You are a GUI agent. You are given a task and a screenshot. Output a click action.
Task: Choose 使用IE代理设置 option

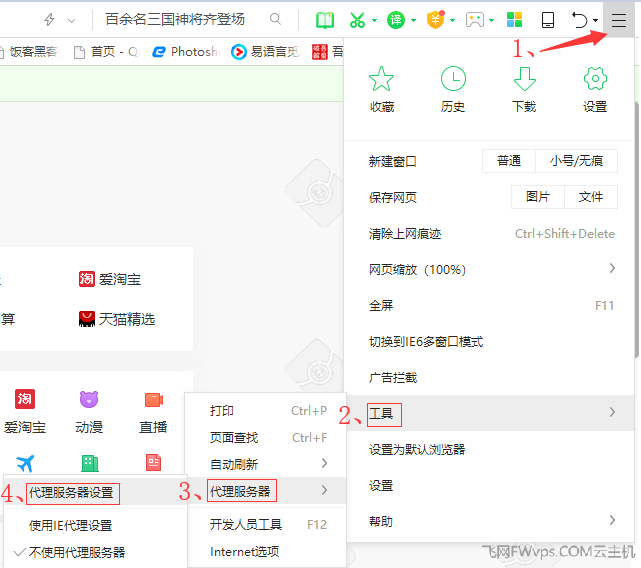coord(95,525)
